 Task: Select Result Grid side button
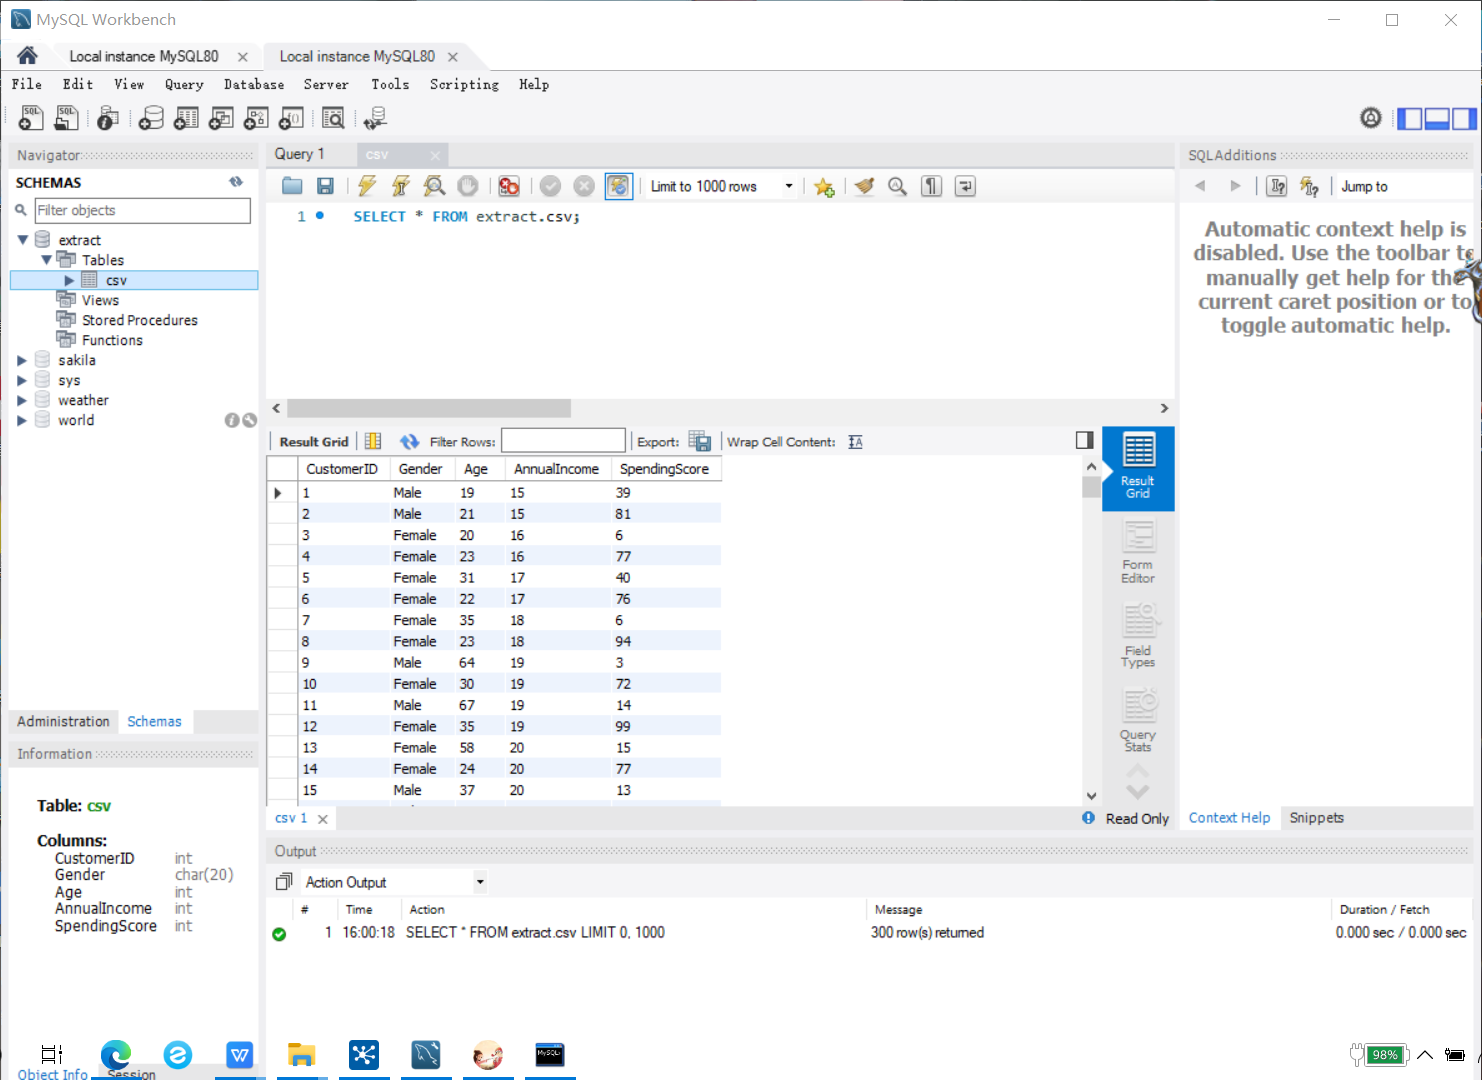[1138, 469]
